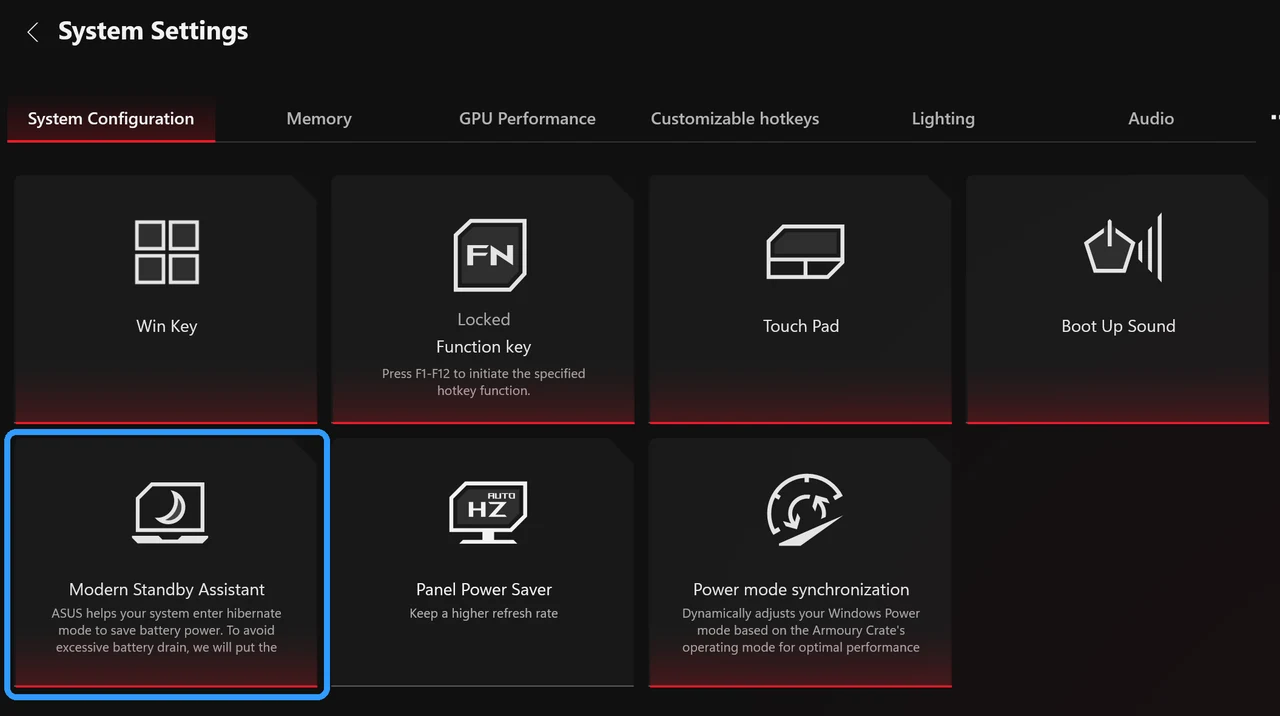The width and height of the screenshot is (1280, 716).
Task: Open the Audio tab
Action: click(1151, 118)
